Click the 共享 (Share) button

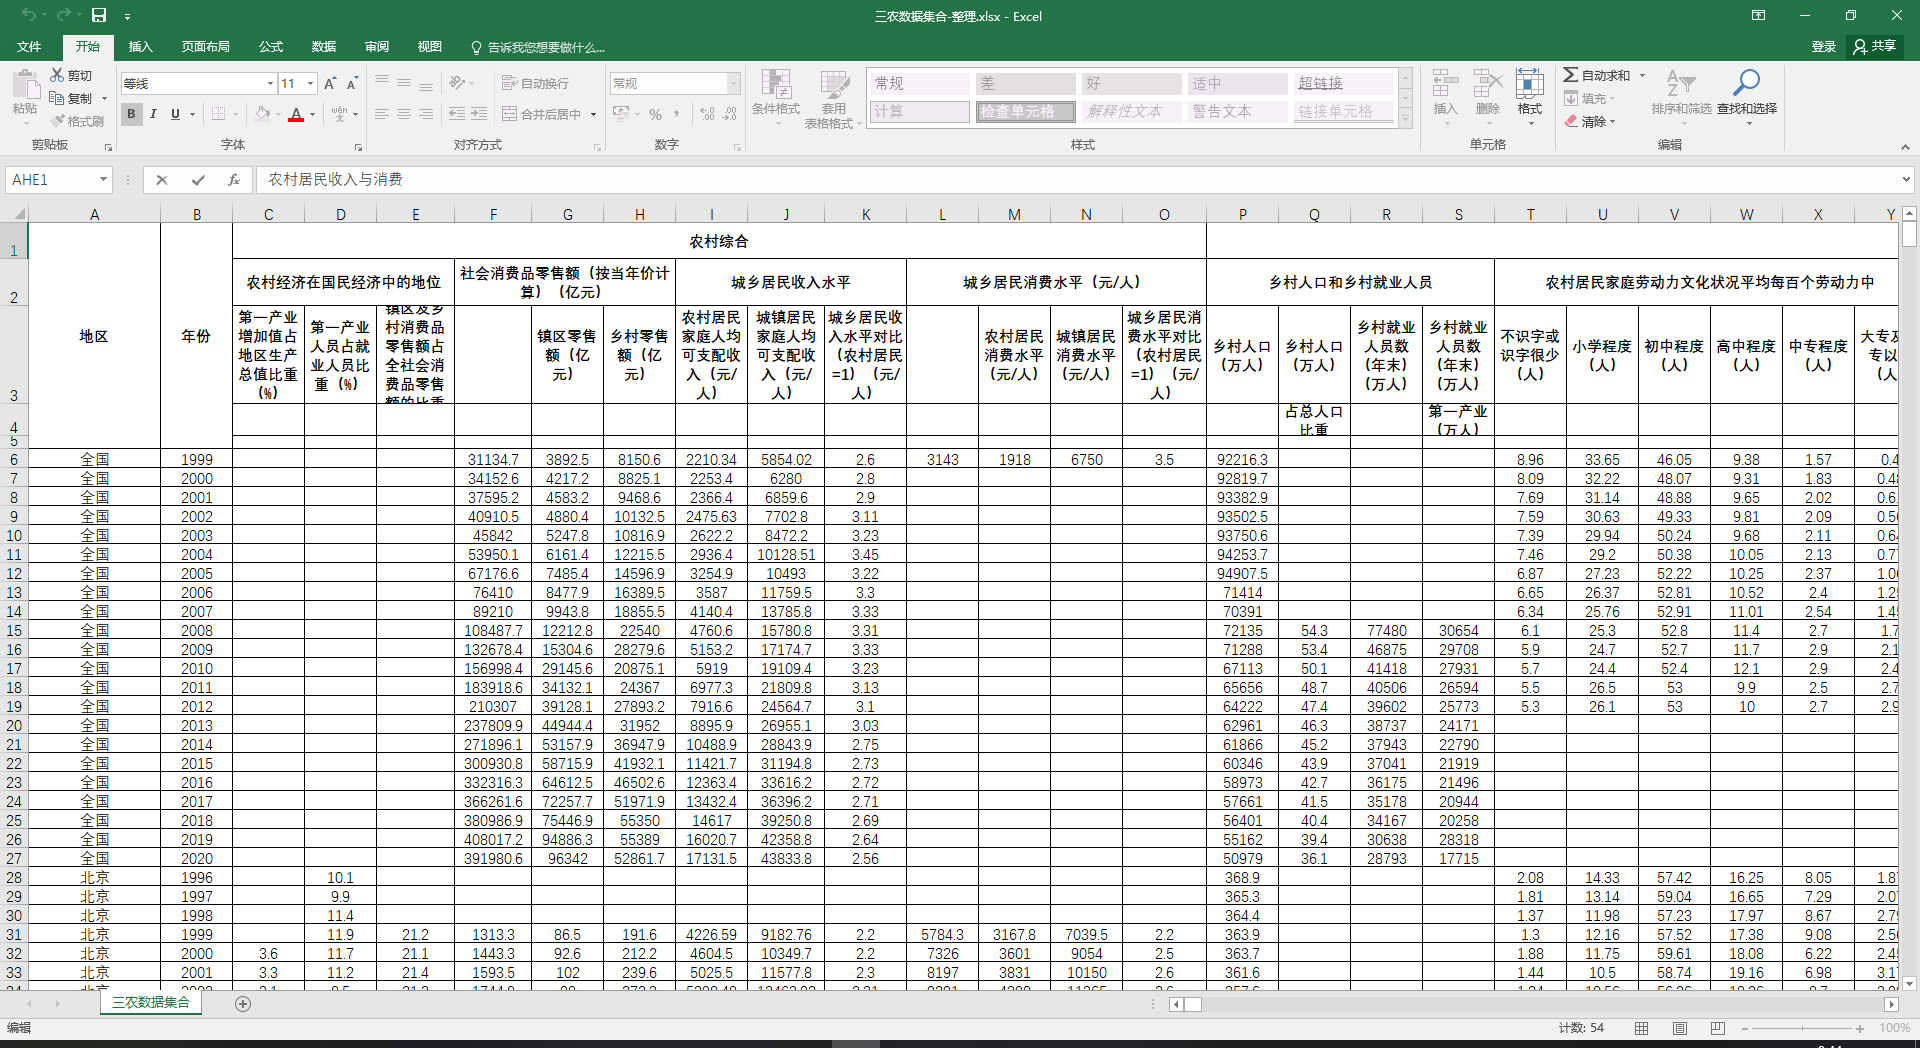pos(1874,47)
